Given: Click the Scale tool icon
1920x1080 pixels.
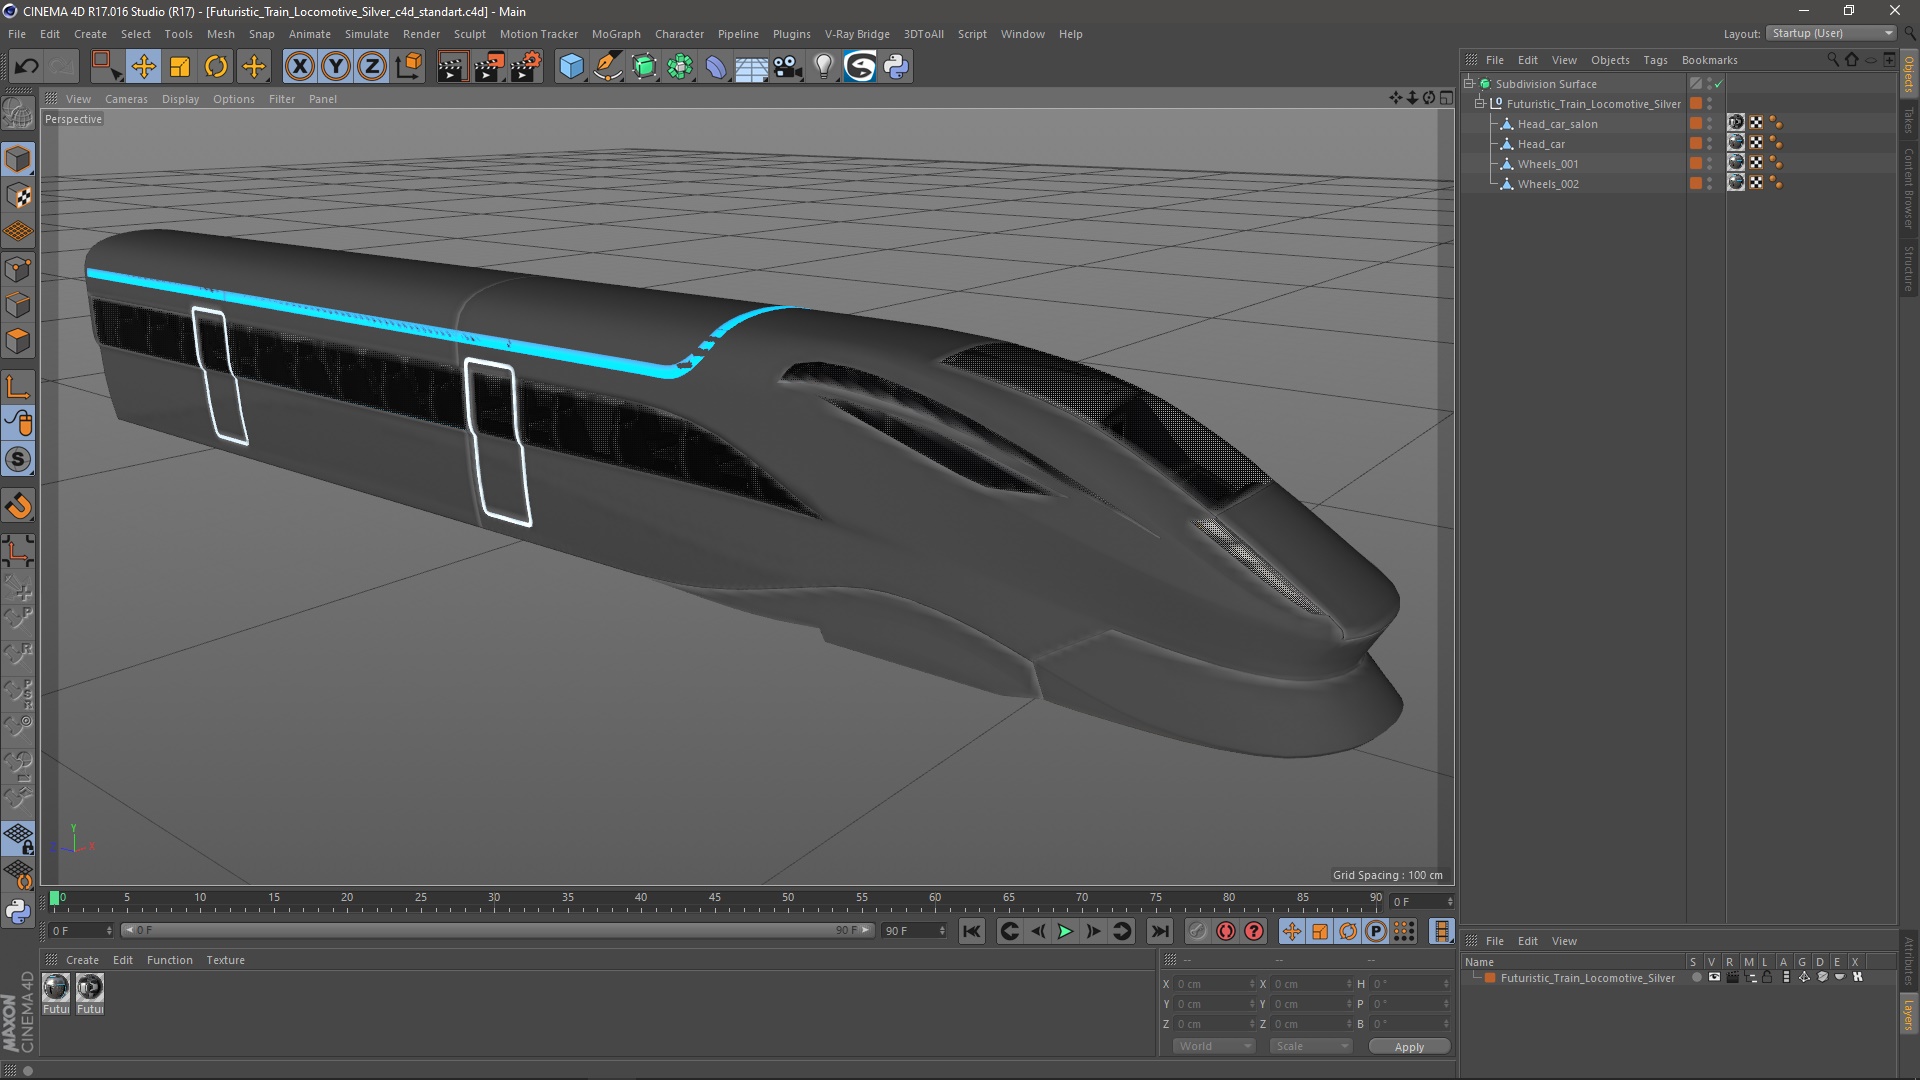Looking at the screenshot, I should click(180, 67).
